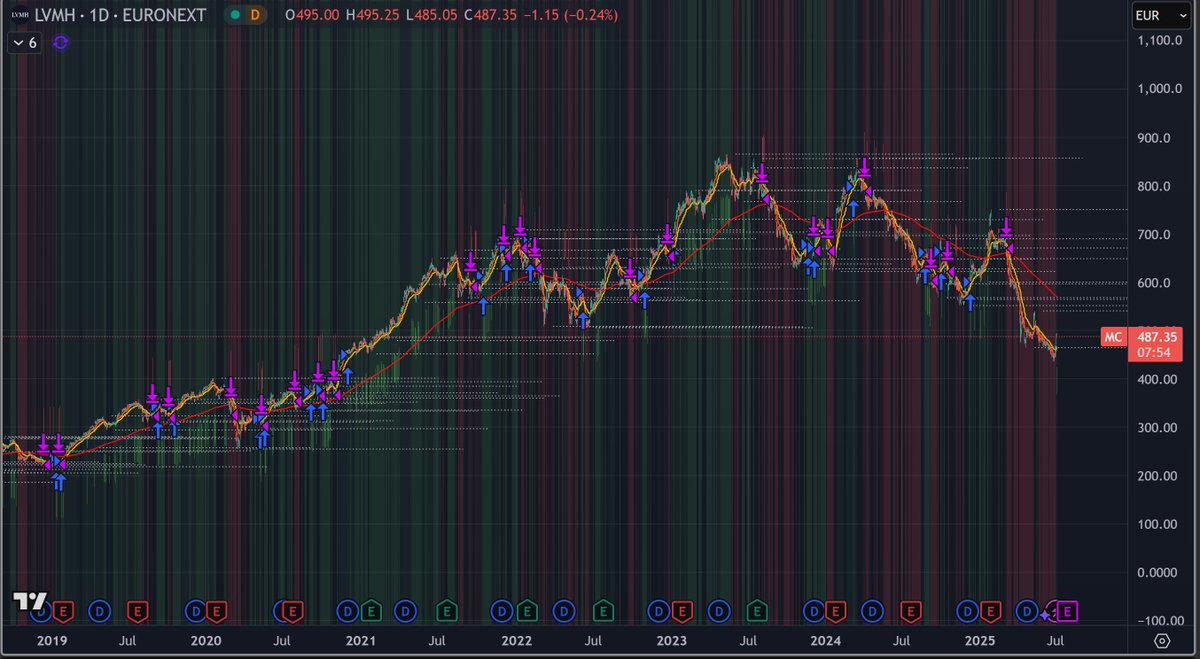Click the purple circular-arrows indicator icon
The width and height of the screenshot is (1200, 659).
[x=60, y=43]
